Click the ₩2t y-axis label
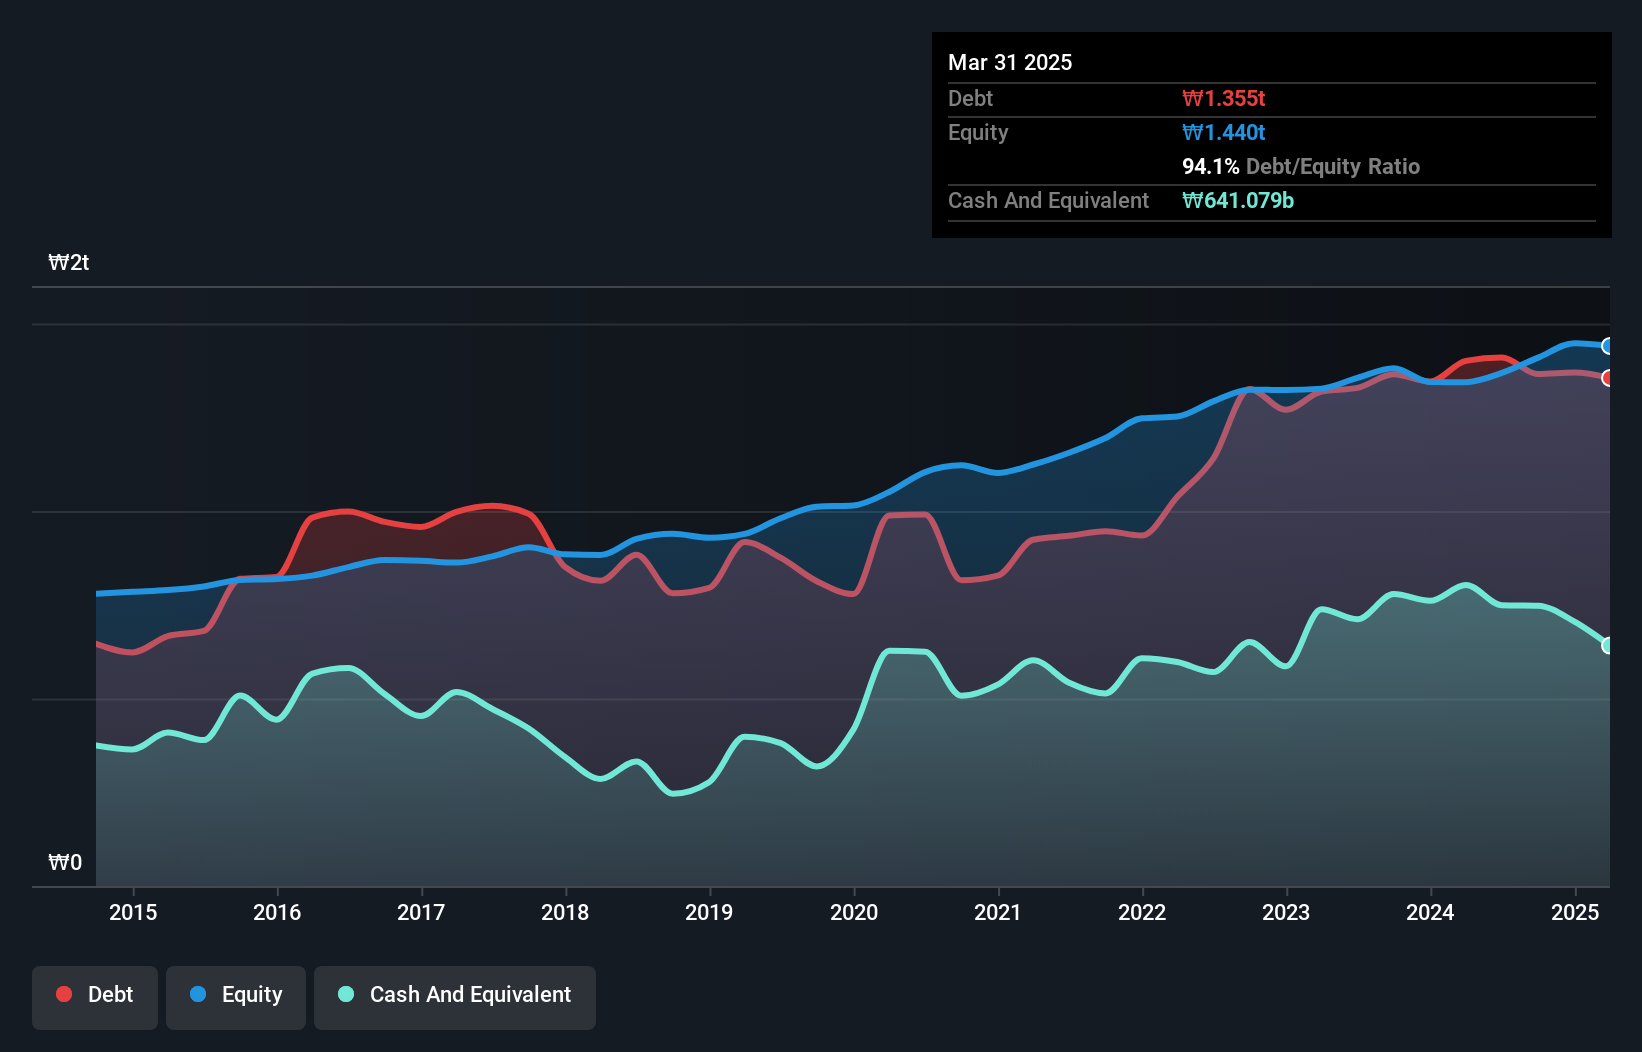 pos(69,263)
